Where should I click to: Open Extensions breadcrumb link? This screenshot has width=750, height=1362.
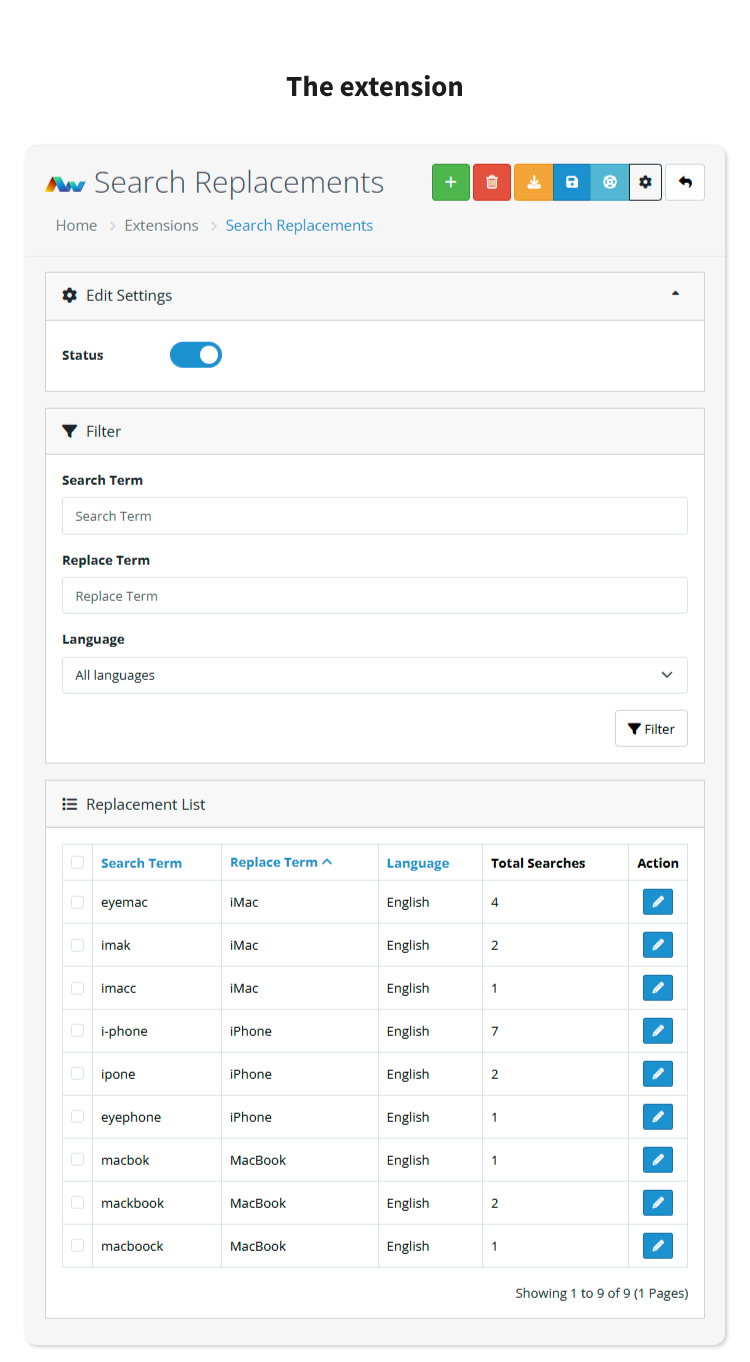(x=161, y=225)
